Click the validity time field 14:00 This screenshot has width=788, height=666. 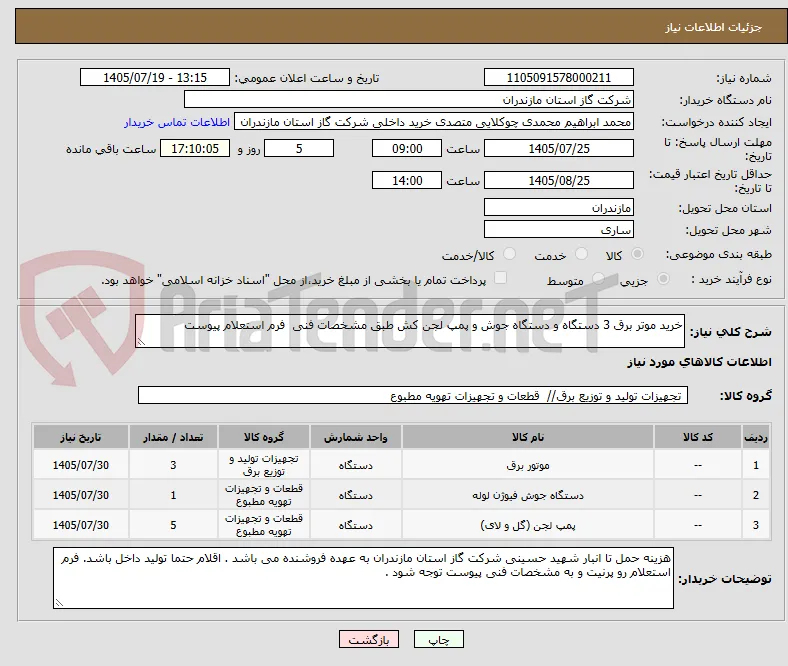[x=407, y=180]
